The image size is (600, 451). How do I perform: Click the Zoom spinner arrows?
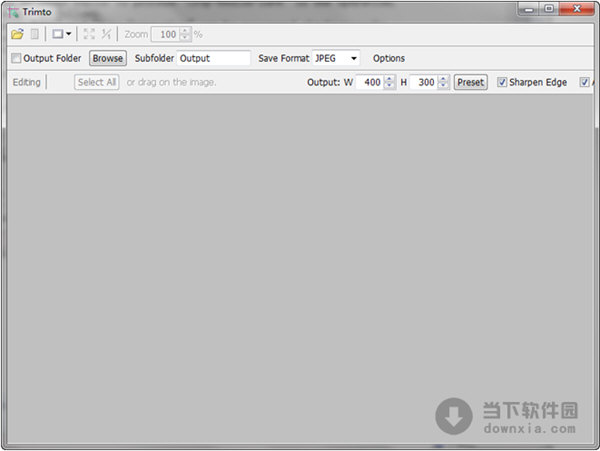[184, 34]
